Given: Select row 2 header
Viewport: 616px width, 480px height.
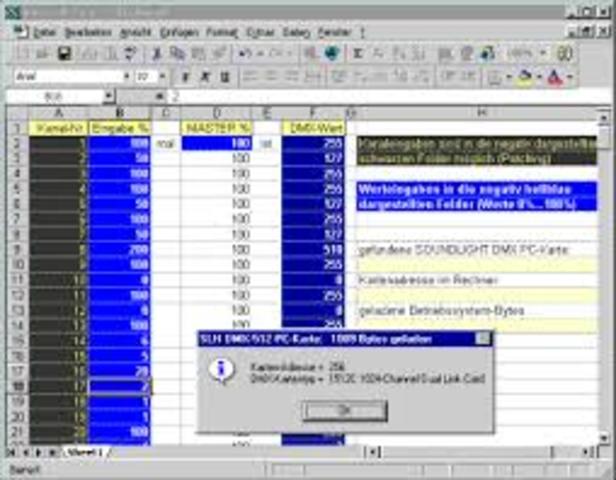Looking at the screenshot, I should (17, 143).
